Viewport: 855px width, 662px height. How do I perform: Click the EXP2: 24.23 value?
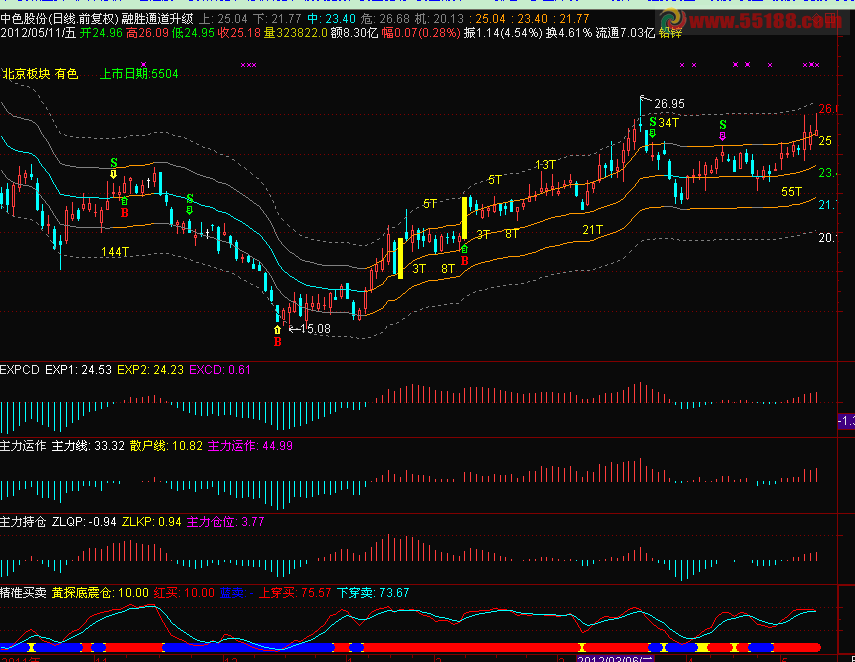coord(150,370)
